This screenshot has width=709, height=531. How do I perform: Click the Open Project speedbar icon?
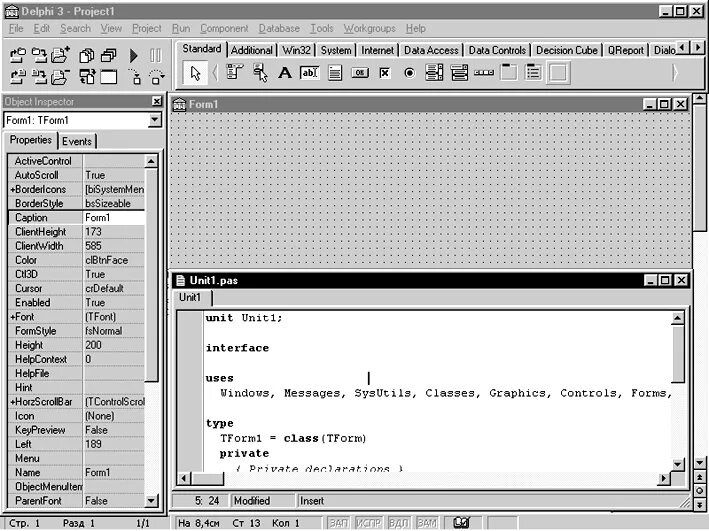(x=18, y=55)
